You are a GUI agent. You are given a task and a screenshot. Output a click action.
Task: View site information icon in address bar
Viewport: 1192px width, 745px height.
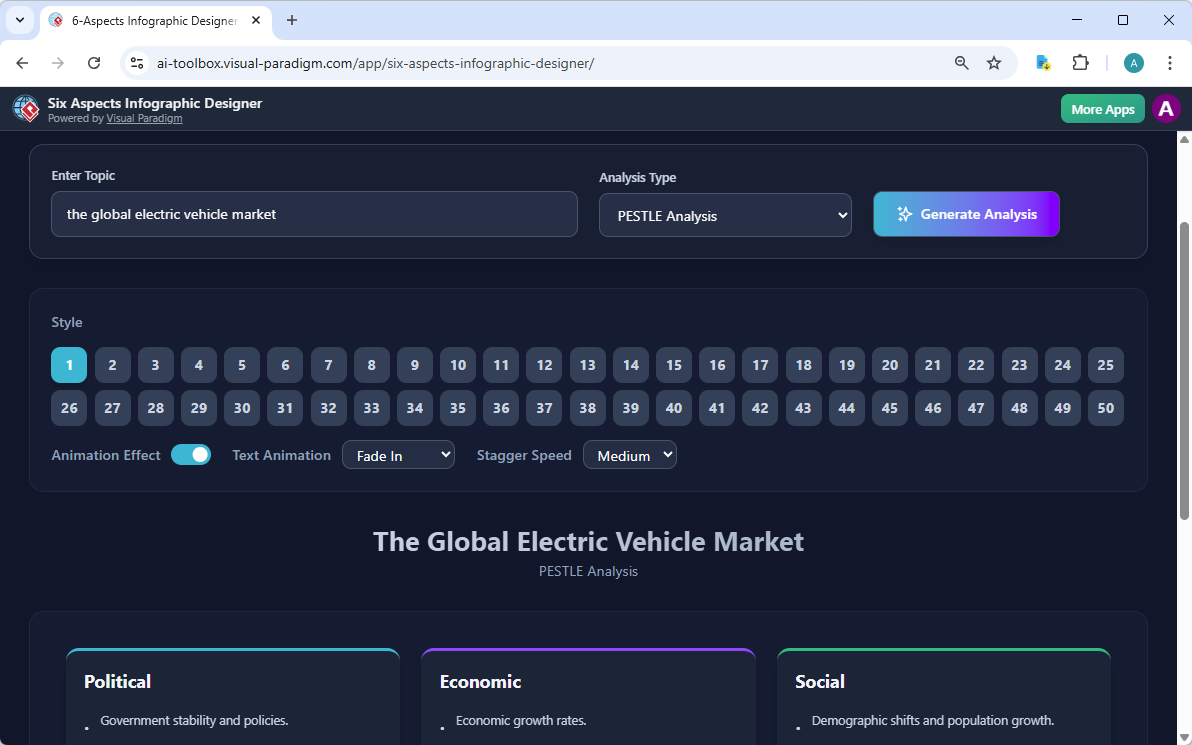(138, 63)
